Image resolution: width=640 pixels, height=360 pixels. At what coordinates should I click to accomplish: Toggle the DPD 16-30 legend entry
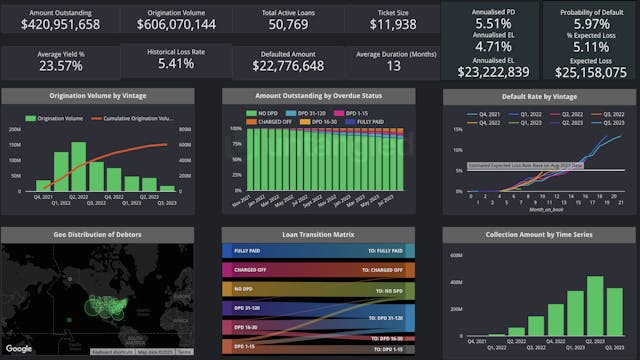click(x=318, y=122)
